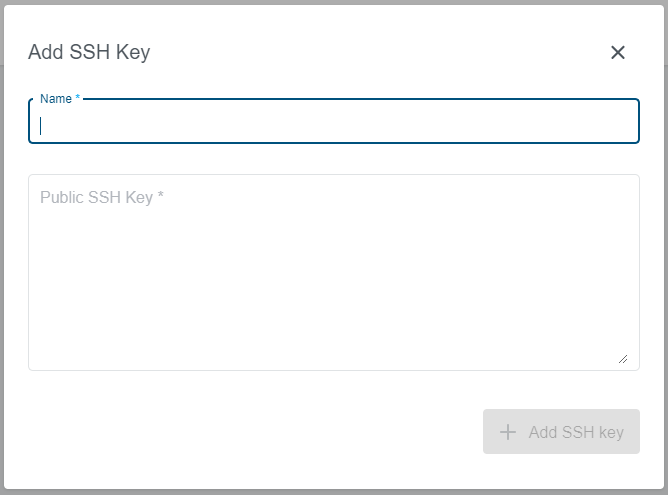Screen dimensions: 668x495
Task: Click the text cursor in the Name field
Action: pos(41,126)
